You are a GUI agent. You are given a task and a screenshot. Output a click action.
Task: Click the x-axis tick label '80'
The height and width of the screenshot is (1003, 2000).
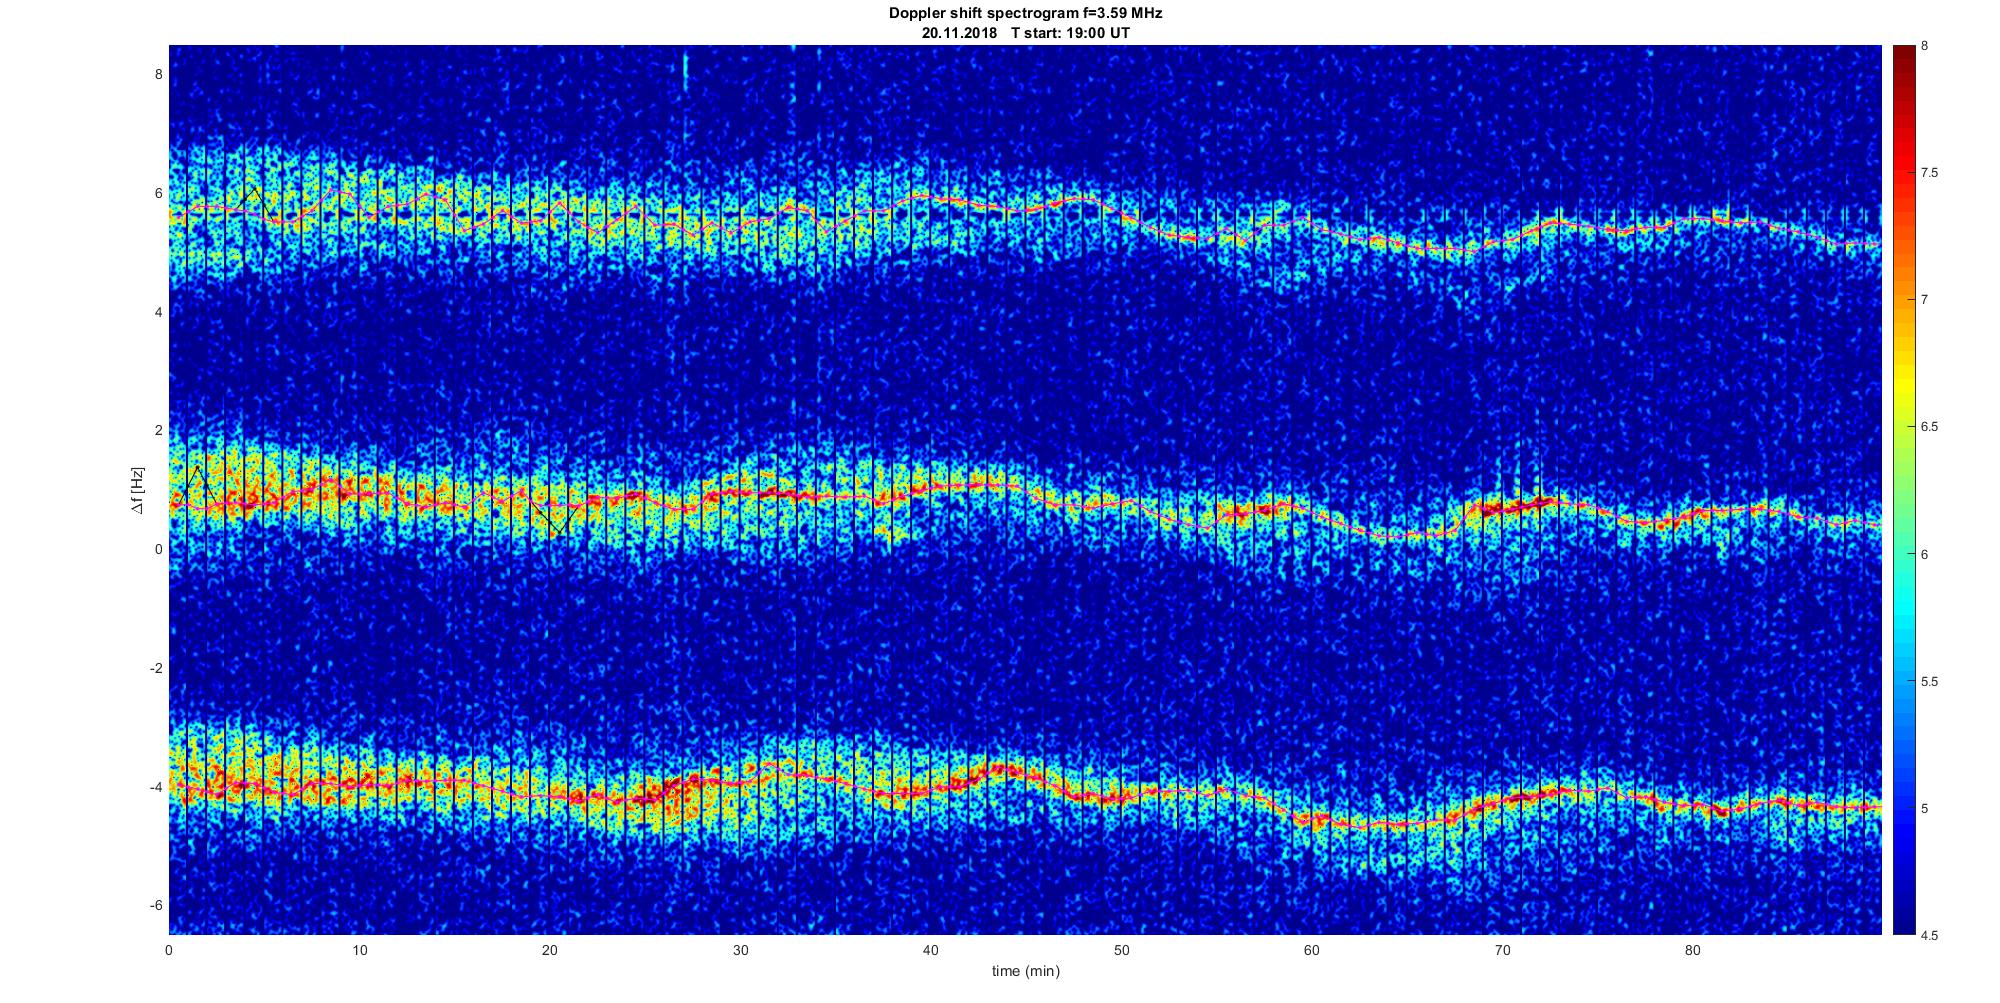tap(1692, 950)
